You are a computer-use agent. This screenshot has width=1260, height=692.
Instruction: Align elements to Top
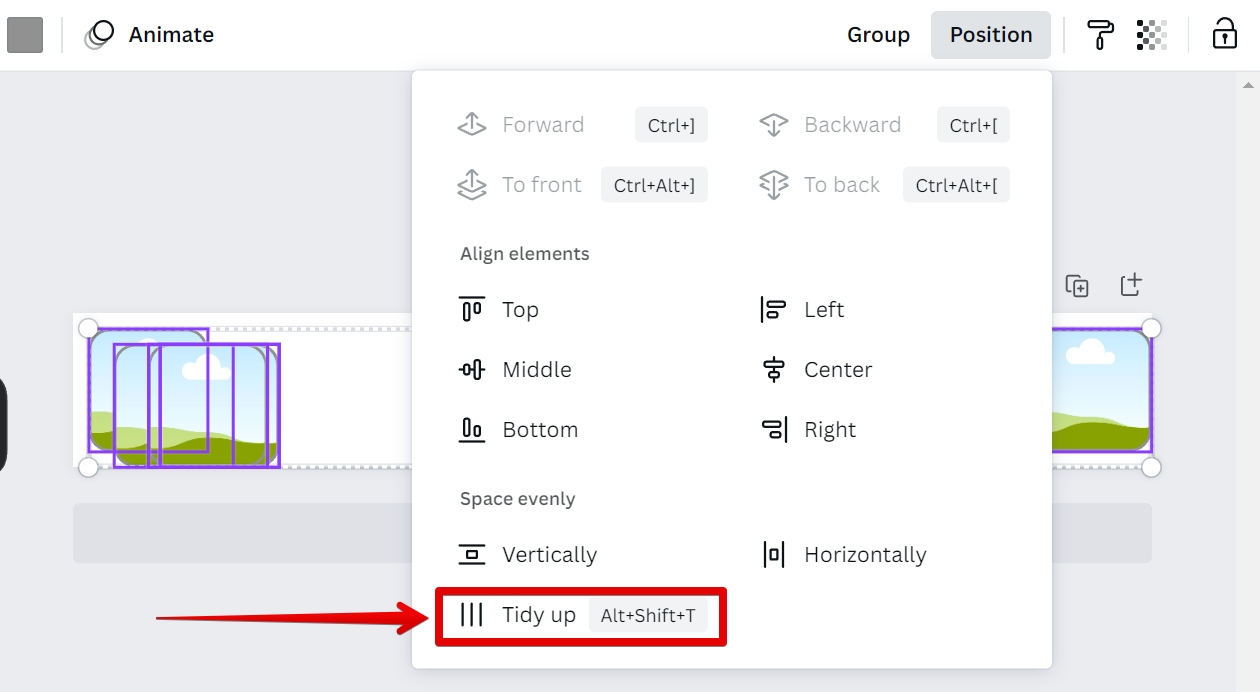pos(520,310)
